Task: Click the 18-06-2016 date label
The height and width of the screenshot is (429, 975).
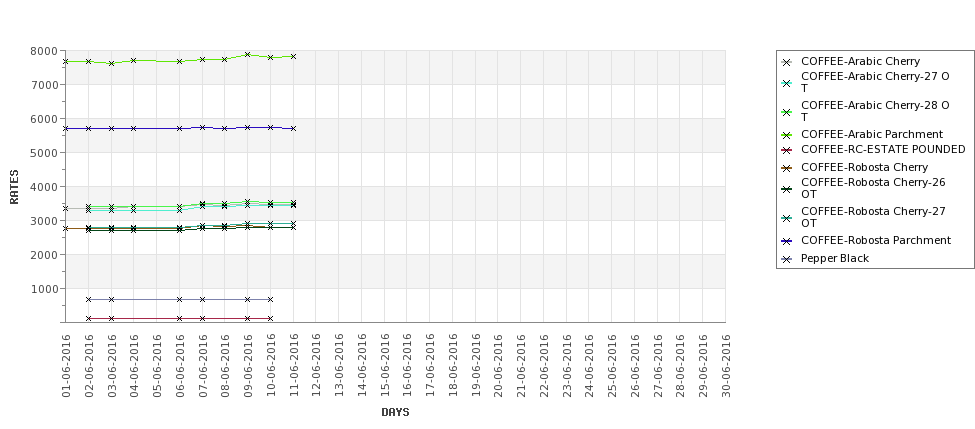Action: [x=453, y=366]
